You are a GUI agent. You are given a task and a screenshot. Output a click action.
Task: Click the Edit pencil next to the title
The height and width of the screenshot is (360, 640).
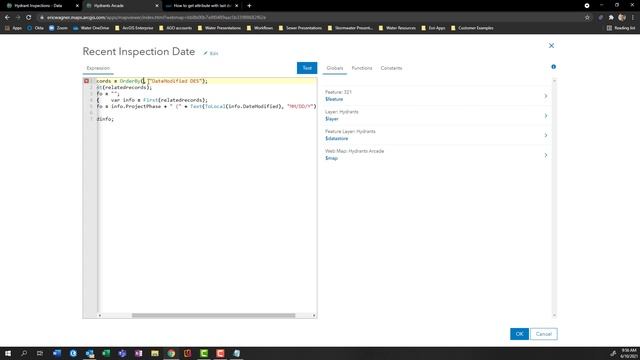point(211,53)
